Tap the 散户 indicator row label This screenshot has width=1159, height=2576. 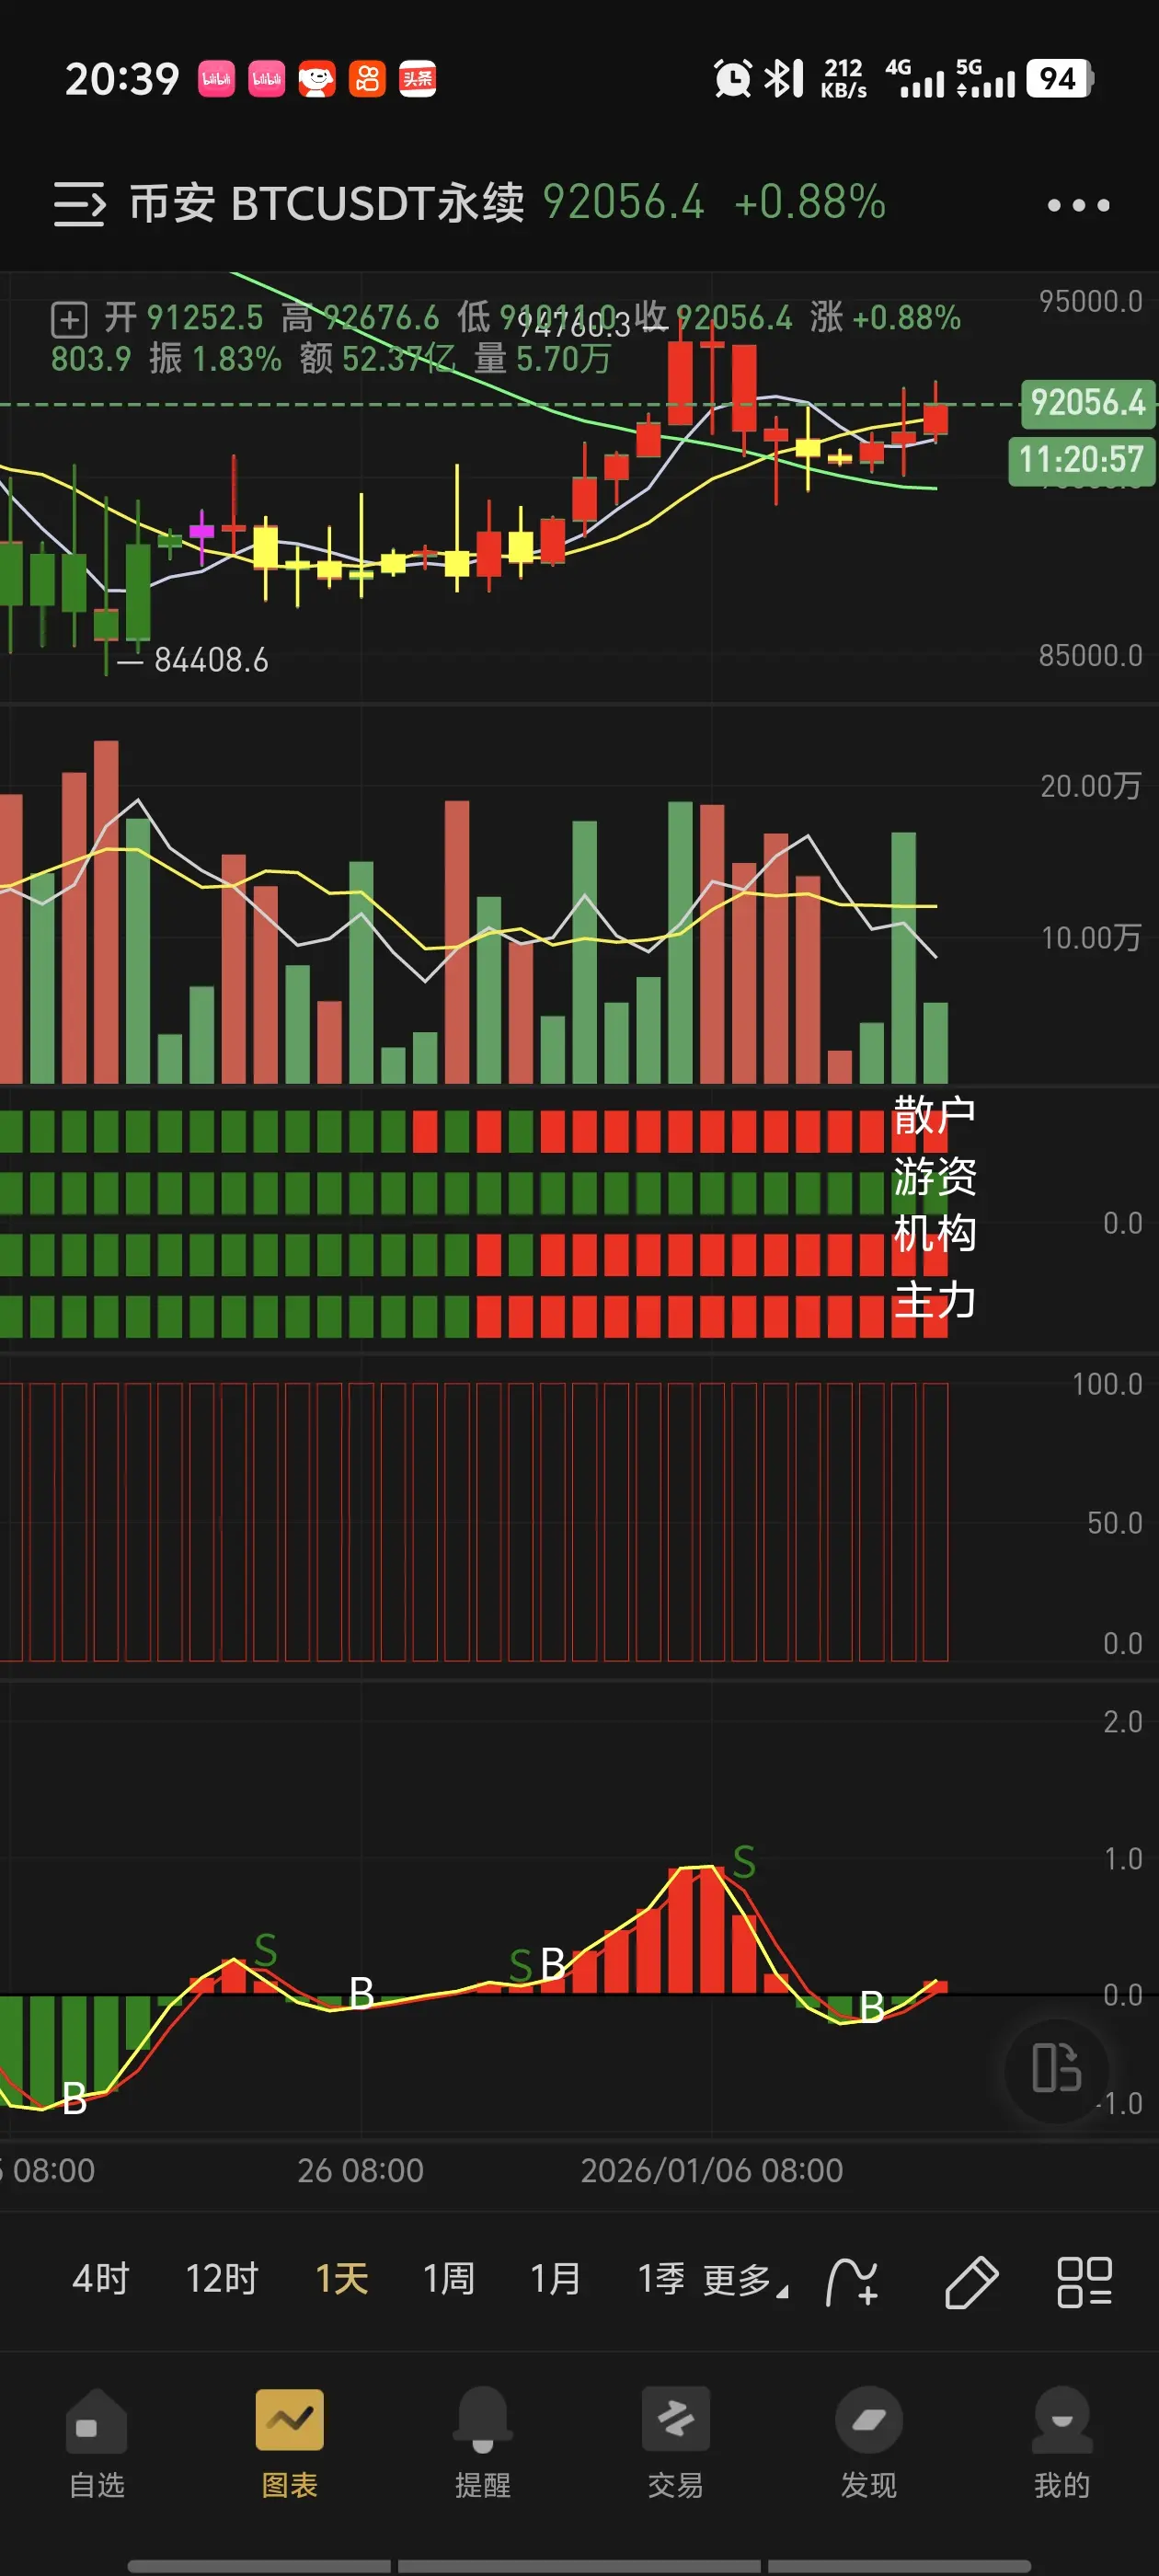[934, 1115]
